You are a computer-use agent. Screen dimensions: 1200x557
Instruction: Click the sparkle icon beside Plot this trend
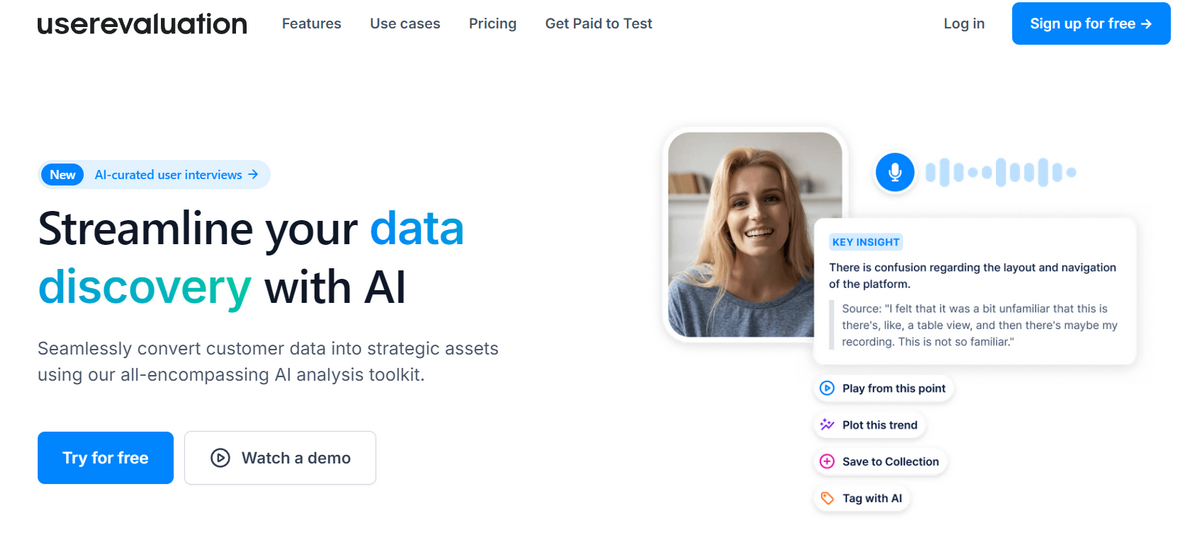coord(827,425)
